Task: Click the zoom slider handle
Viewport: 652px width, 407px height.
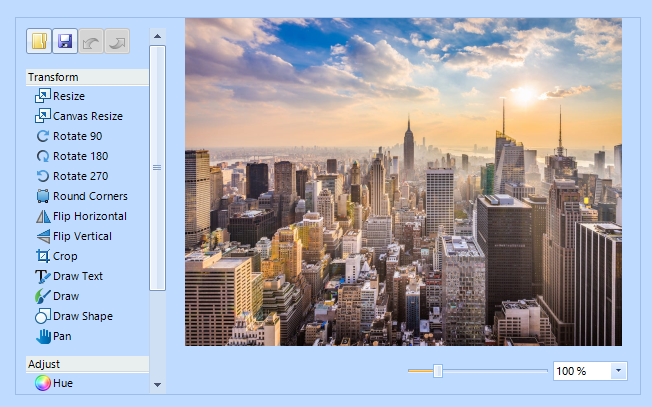Action: 437,370
